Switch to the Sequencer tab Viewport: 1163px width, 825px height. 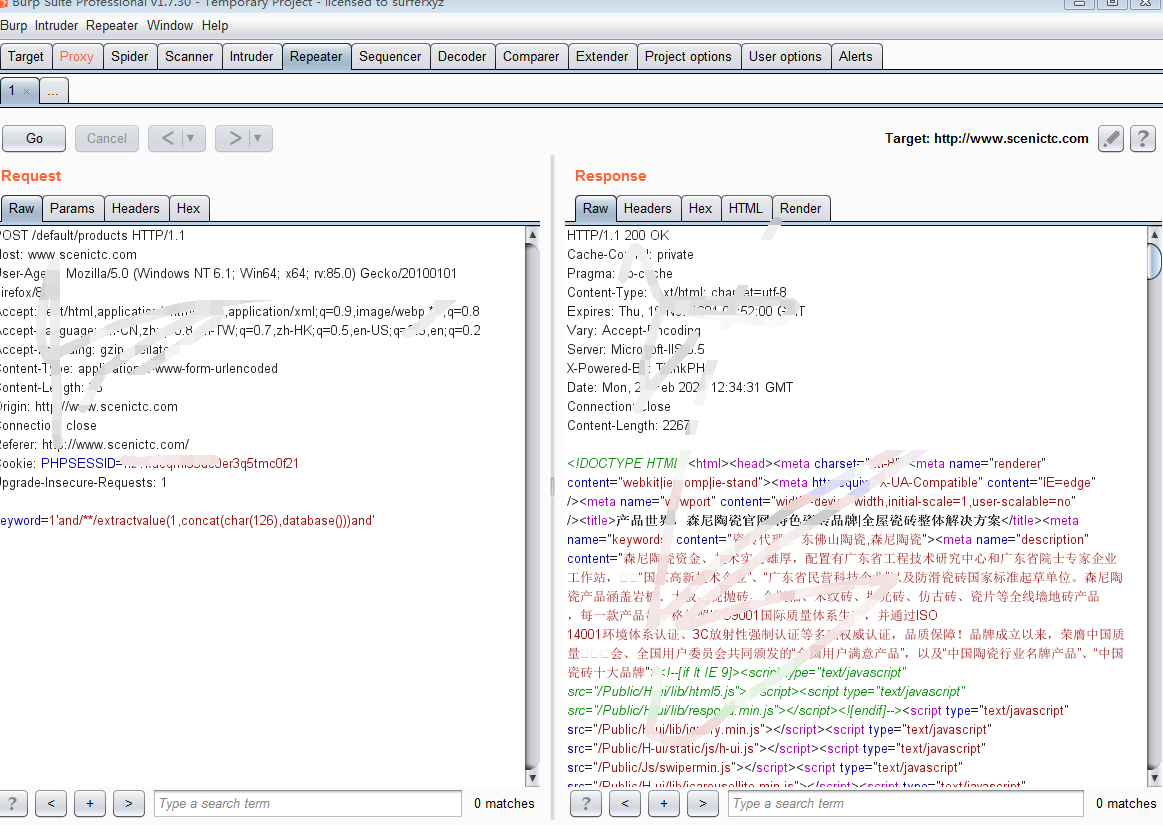(390, 56)
